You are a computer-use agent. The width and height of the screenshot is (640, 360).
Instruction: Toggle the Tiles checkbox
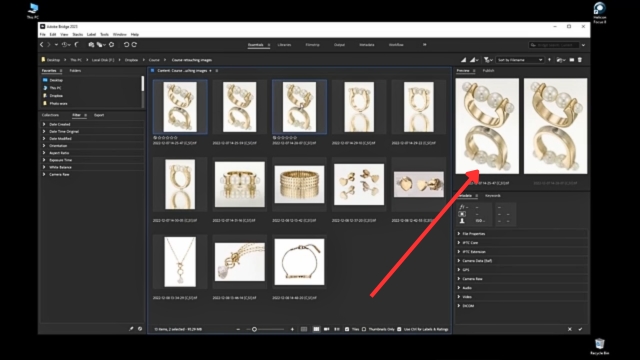tap(347, 329)
